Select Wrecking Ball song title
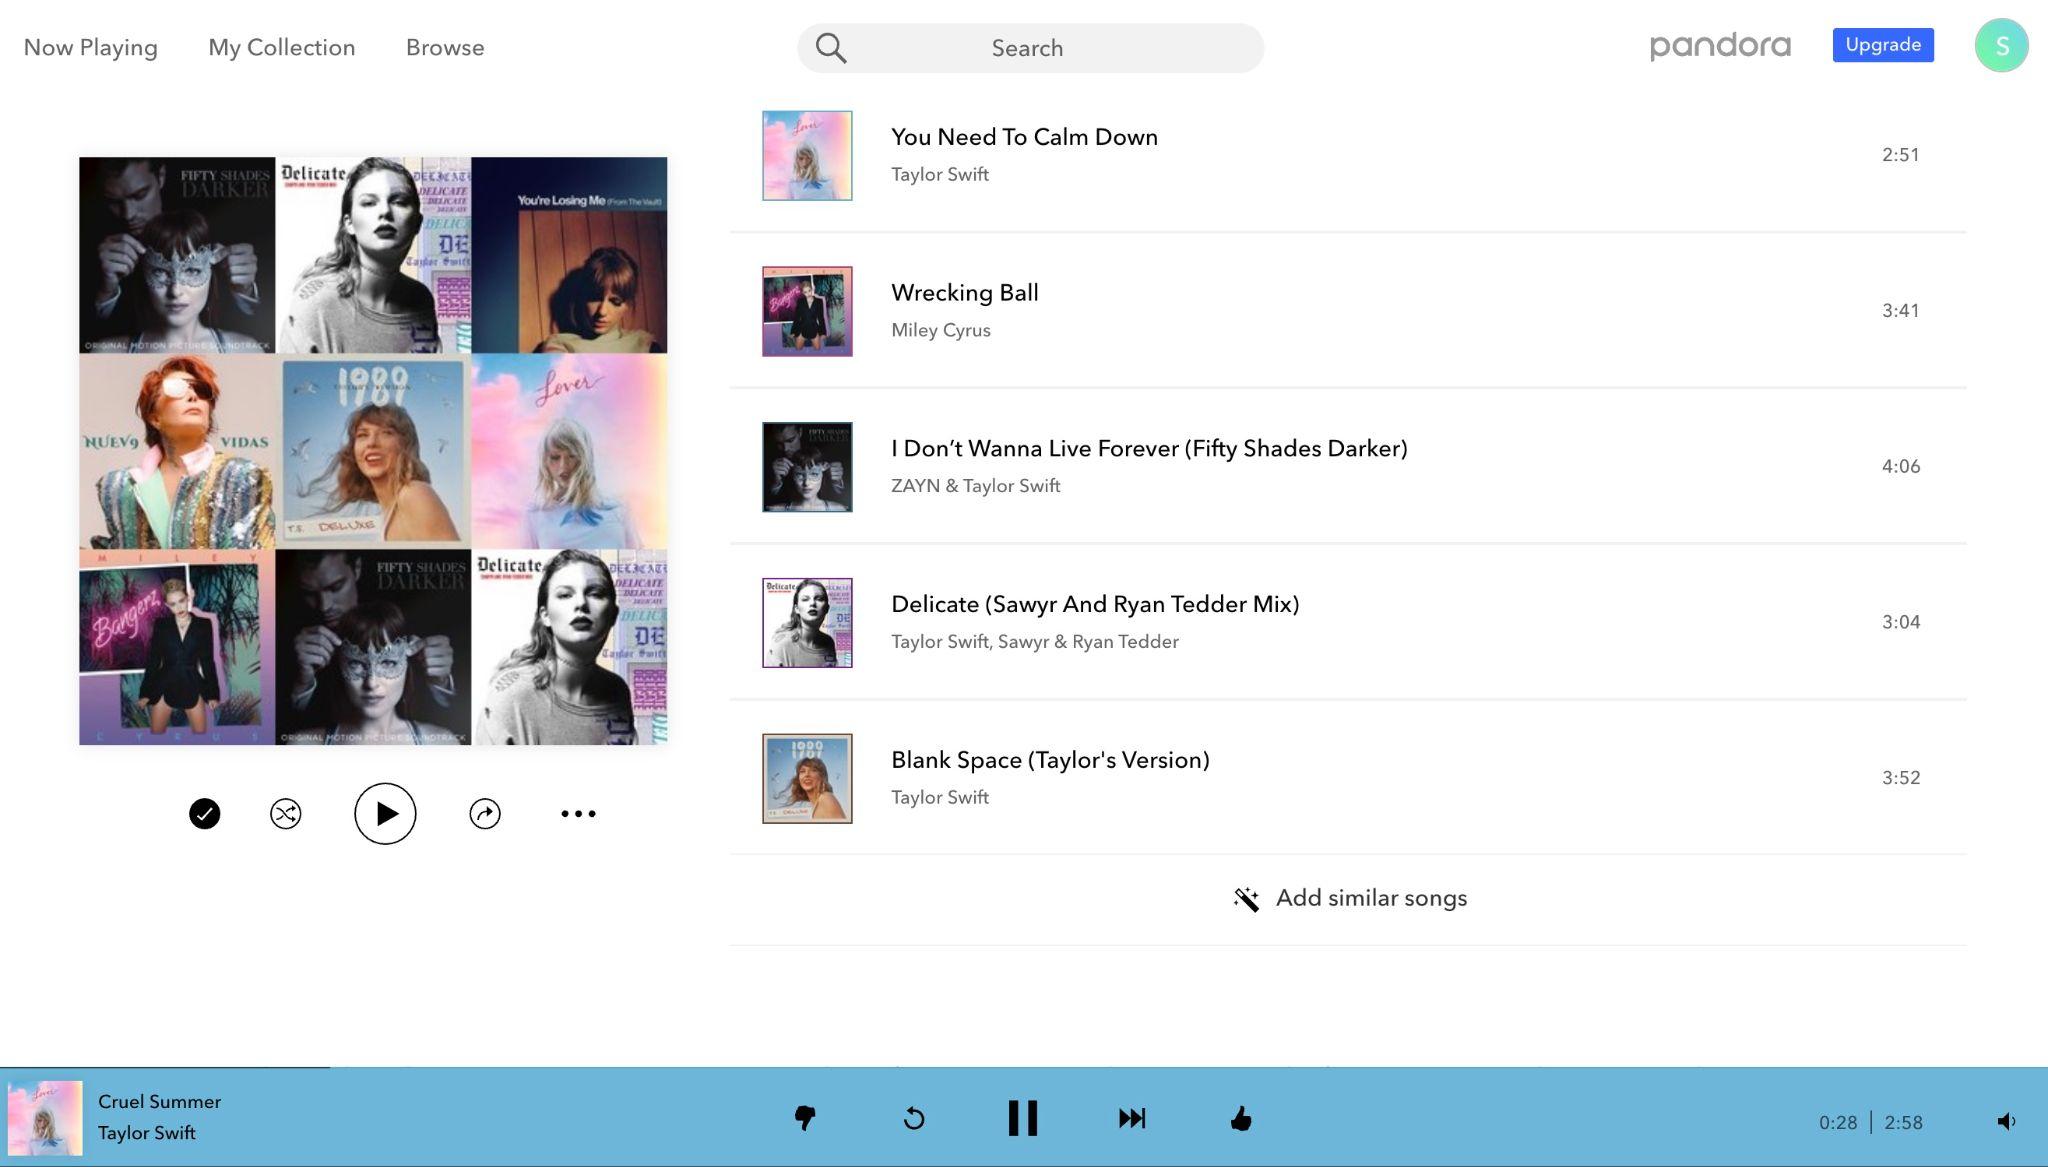2048x1167 pixels. 965,293
